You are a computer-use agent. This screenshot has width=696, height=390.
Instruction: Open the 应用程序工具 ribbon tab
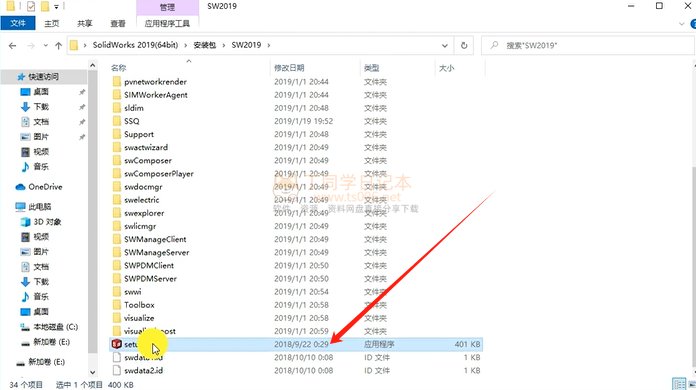[167, 24]
